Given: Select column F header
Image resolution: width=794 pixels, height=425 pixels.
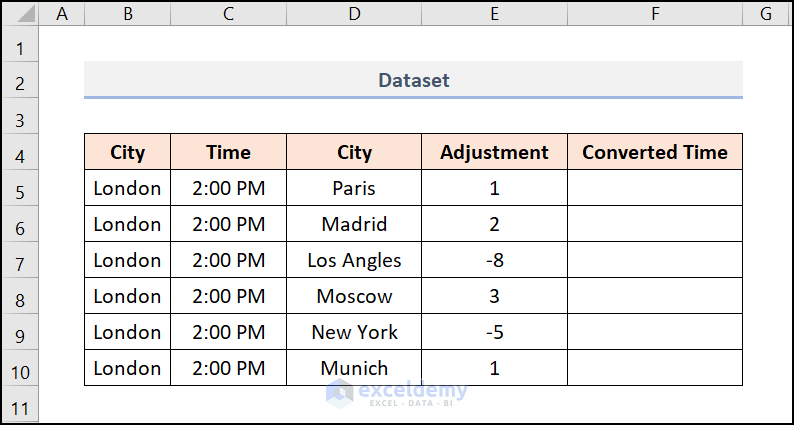Looking at the screenshot, I should click(x=655, y=14).
